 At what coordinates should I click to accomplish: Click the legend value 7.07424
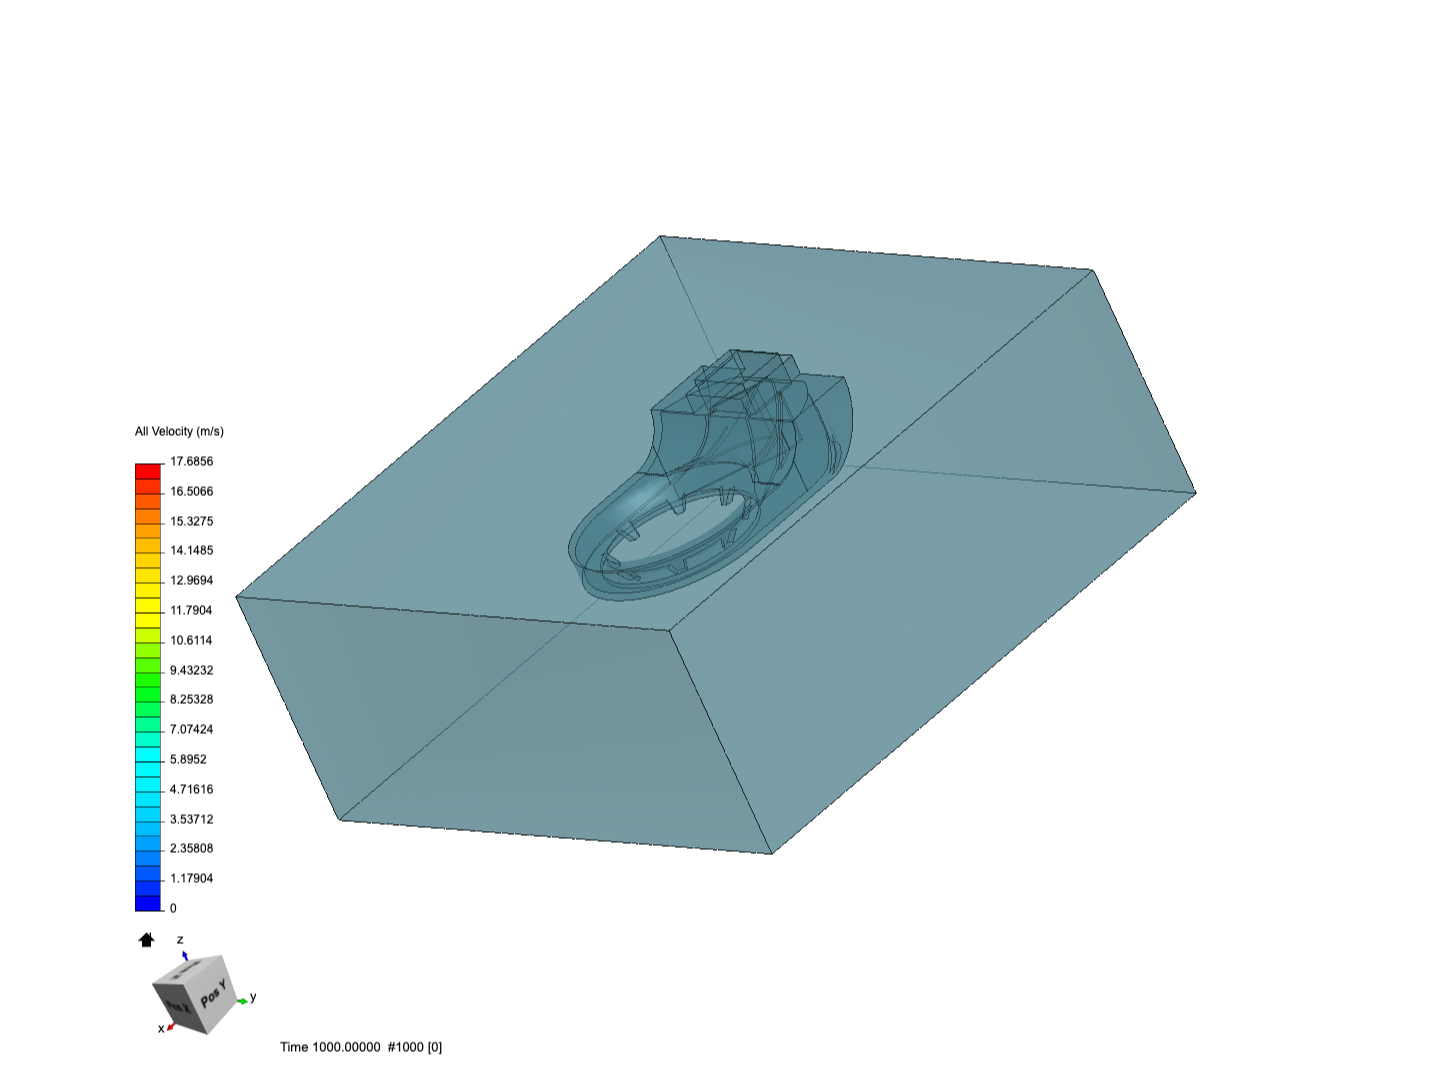coord(191,730)
